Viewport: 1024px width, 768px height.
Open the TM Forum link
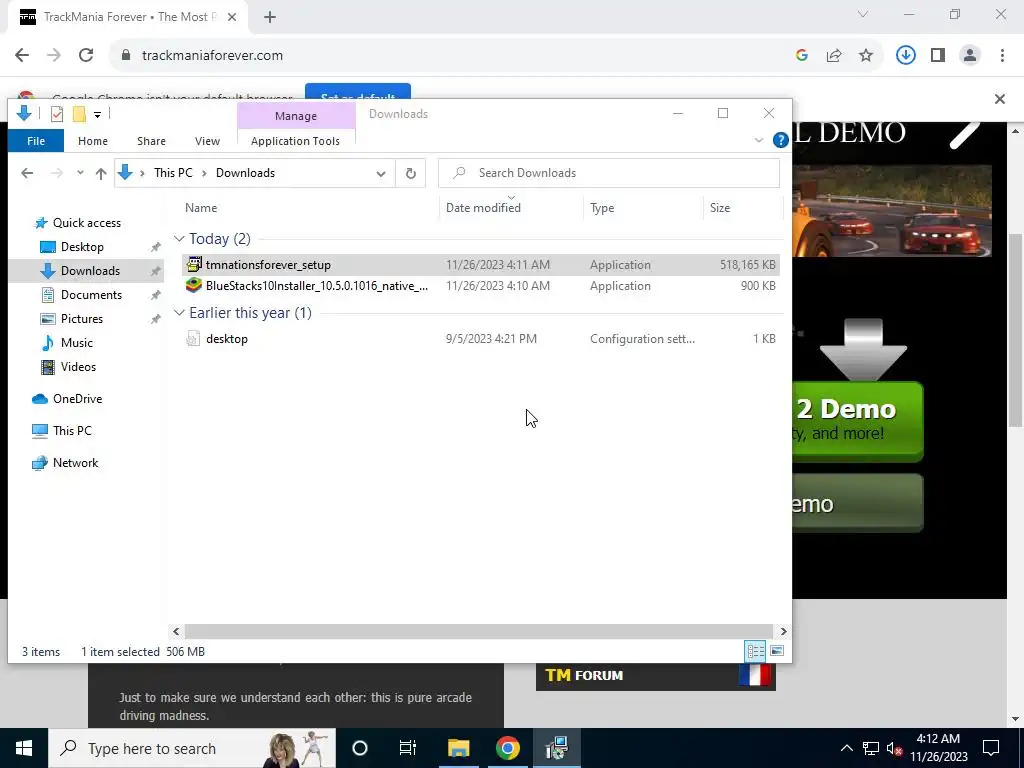coord(656,676)
